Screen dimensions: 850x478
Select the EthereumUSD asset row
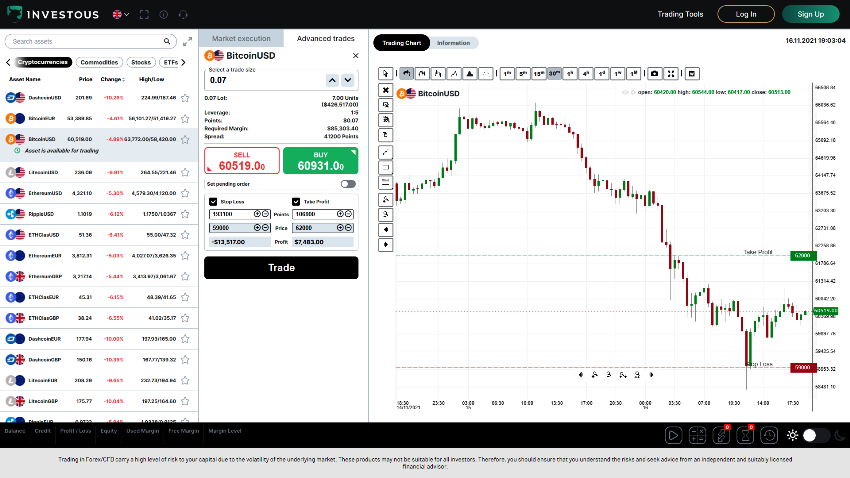point(99,193)
